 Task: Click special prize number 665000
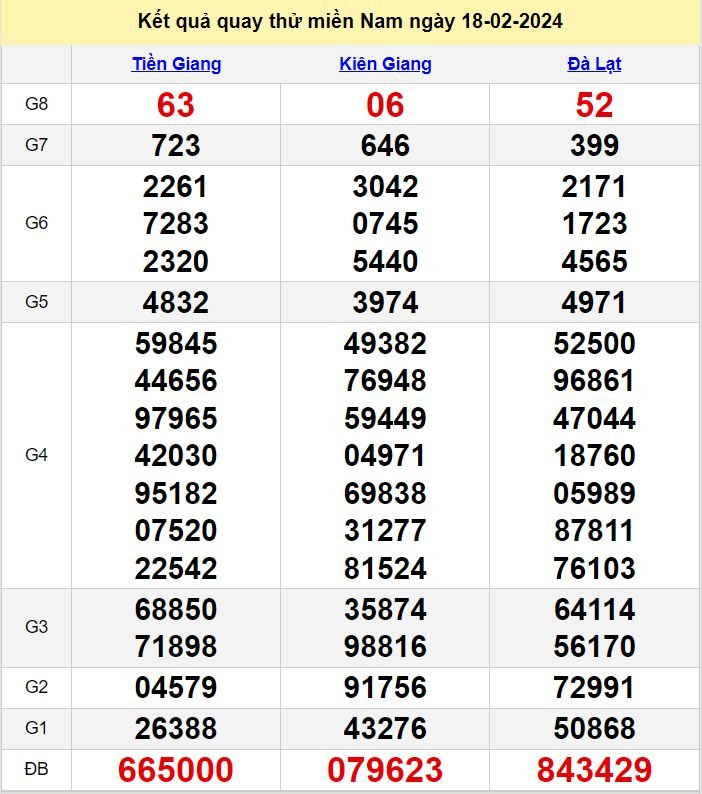click(x=176, y=770)
